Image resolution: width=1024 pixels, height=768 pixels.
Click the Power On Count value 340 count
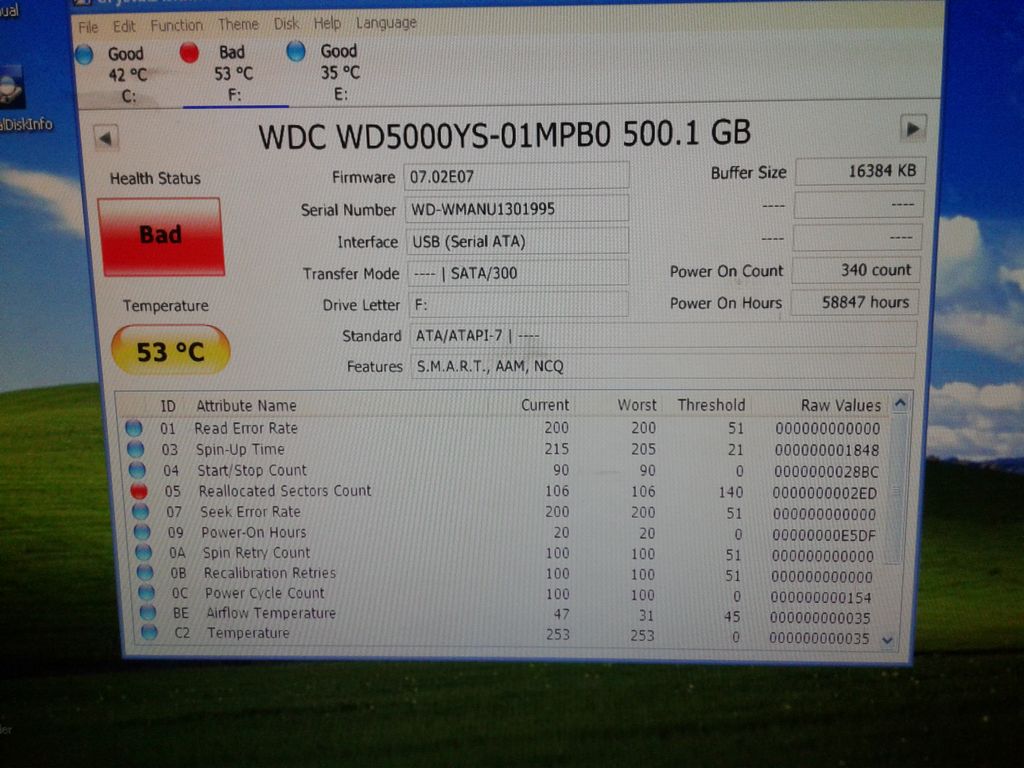pyautogui.click(x=856, y=270)
